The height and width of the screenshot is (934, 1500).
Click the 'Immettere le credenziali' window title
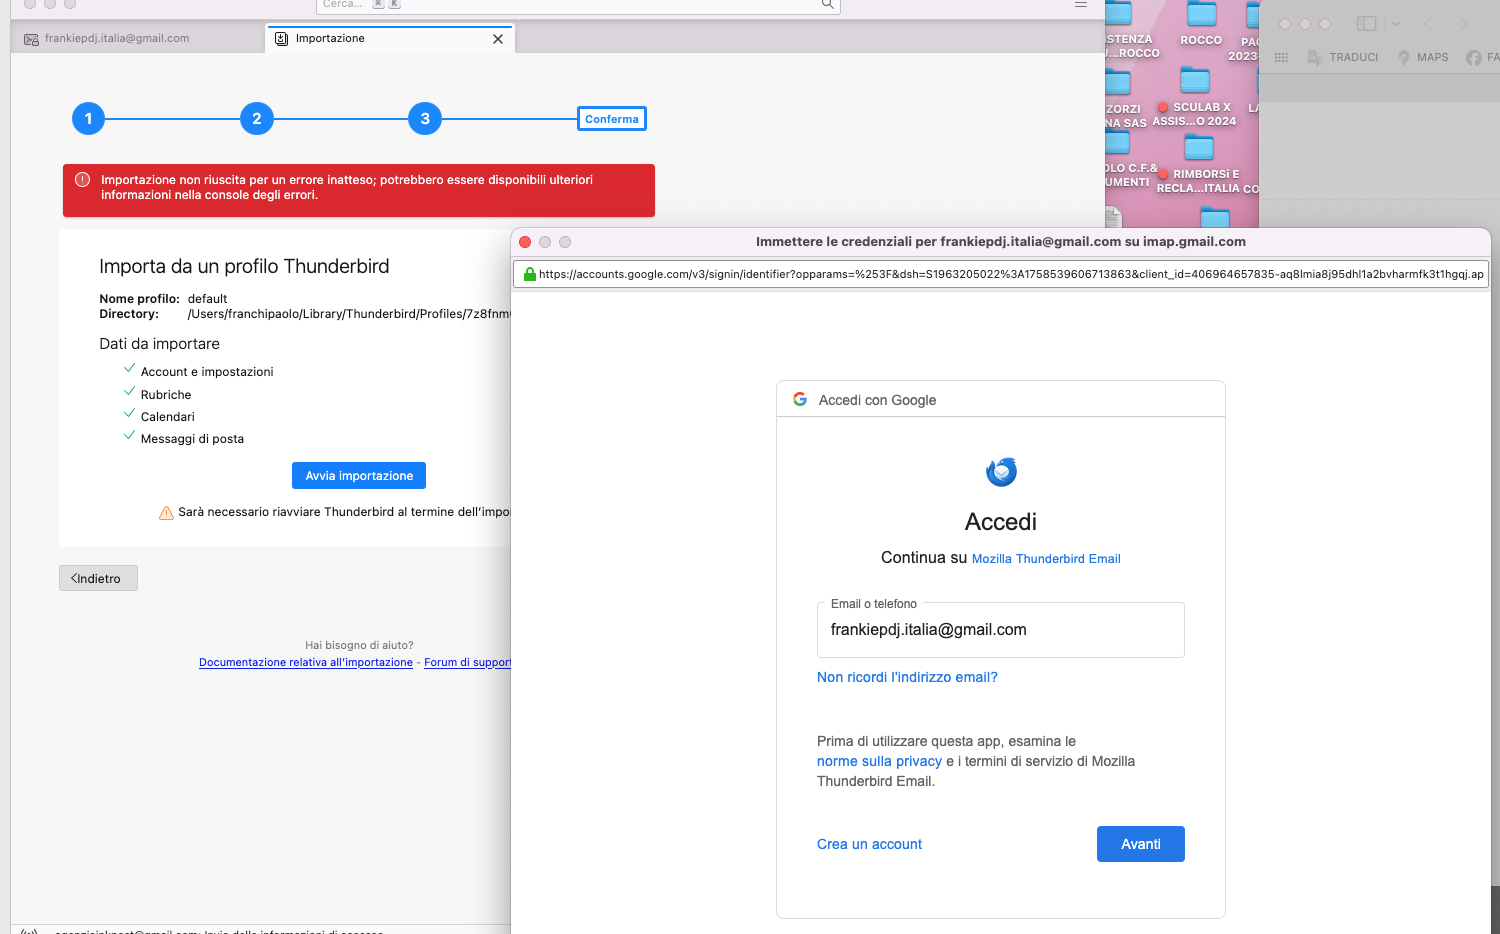(x=1001, y=242)
